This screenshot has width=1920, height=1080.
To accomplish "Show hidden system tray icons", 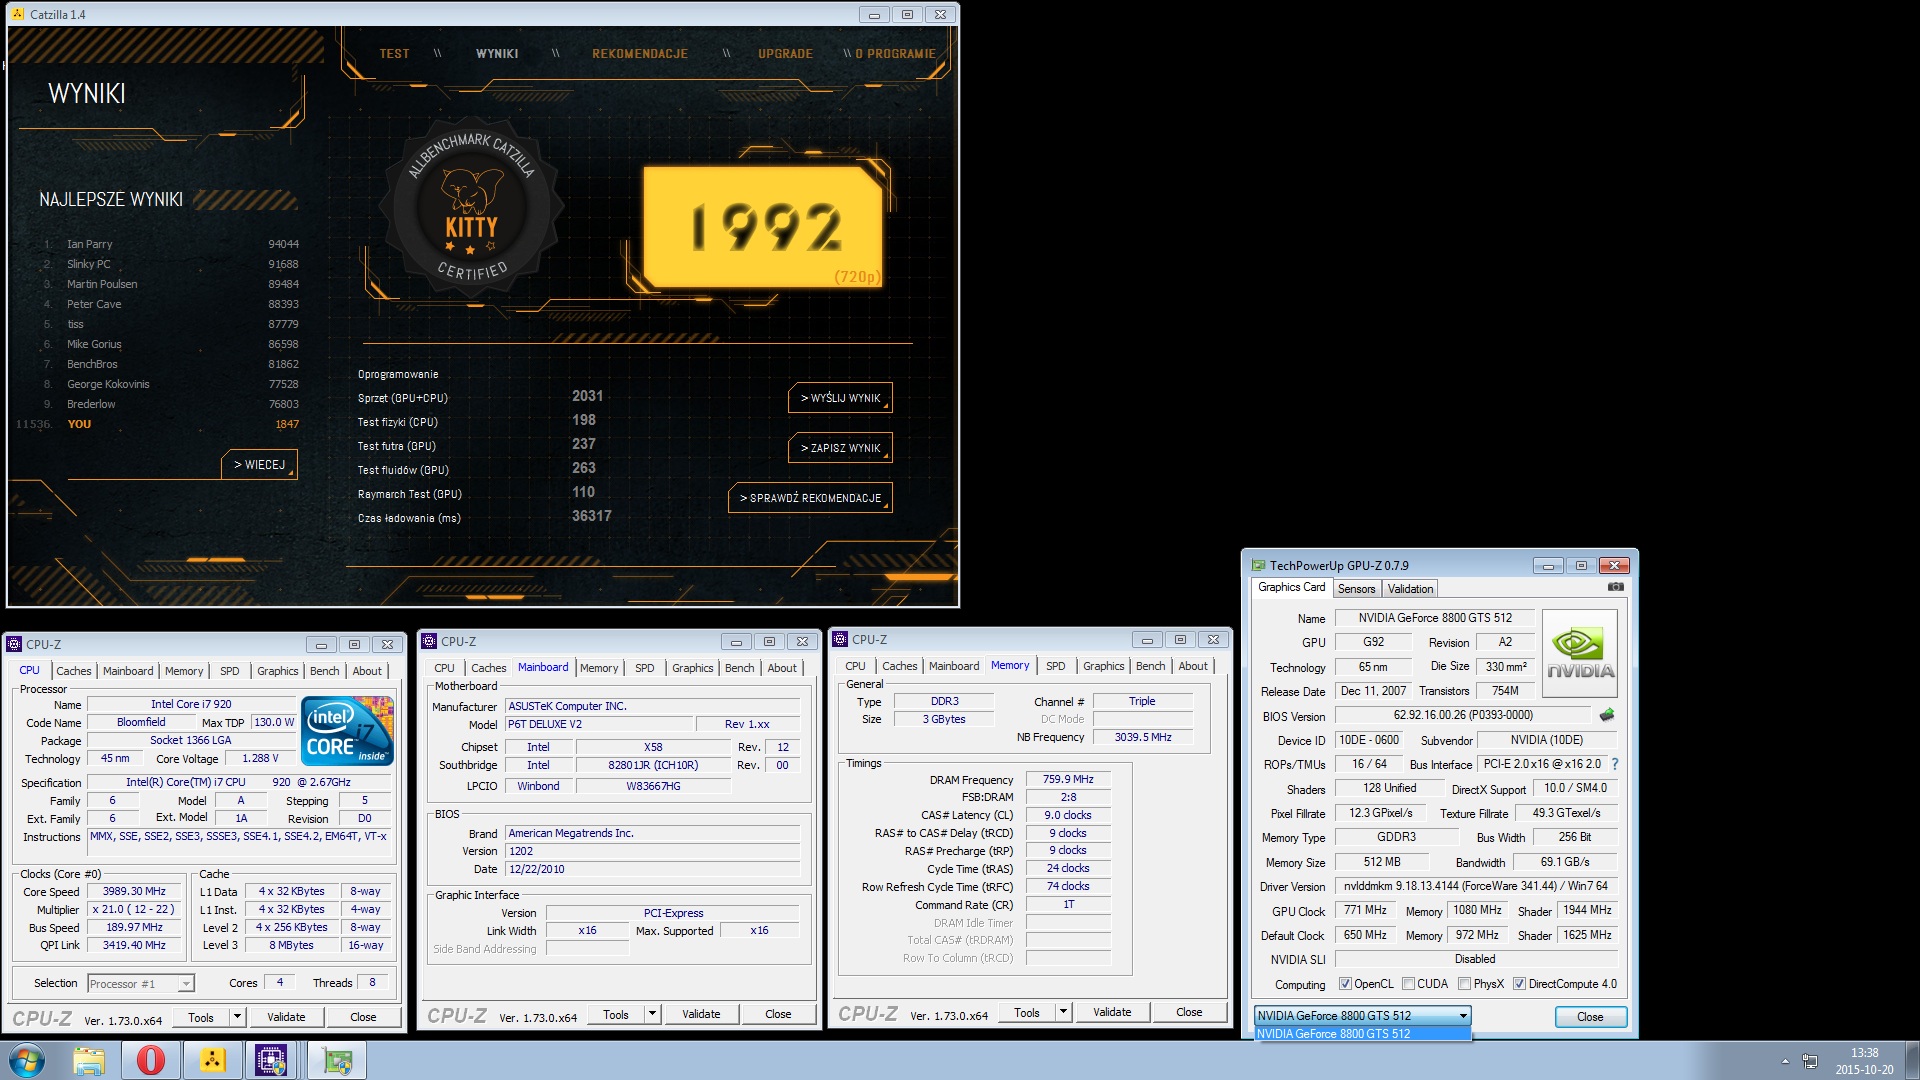I will tap(1785, 1061).
